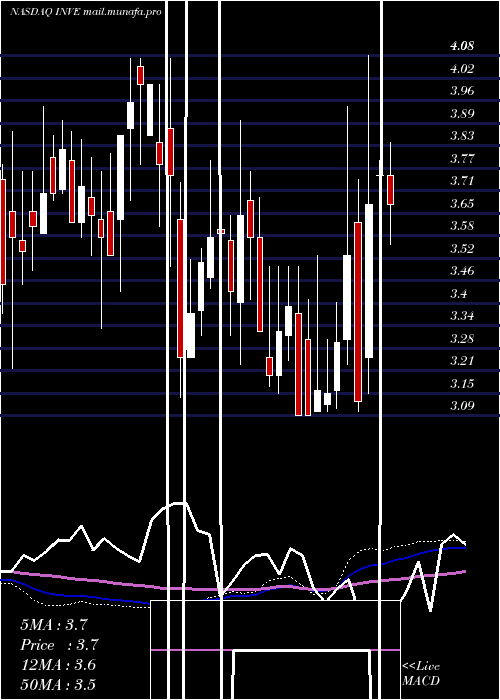Click the 3.58 price axis label

pos(462,226)
